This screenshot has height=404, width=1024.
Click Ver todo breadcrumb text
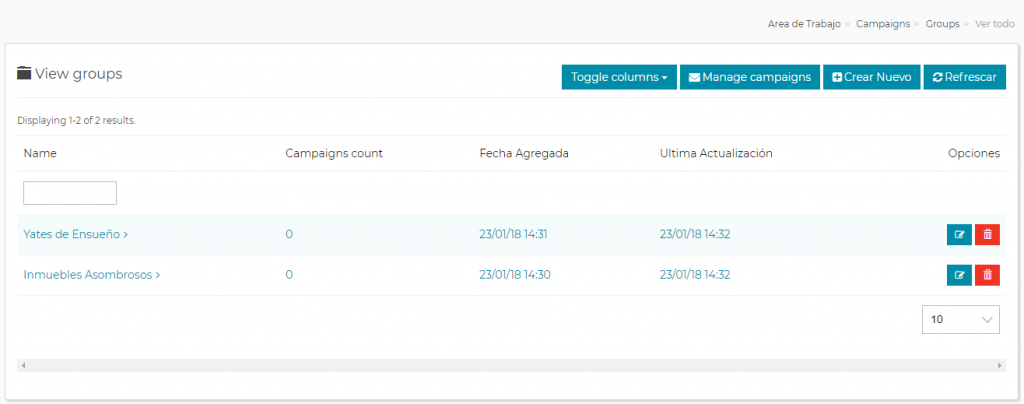tap(995, 24)
